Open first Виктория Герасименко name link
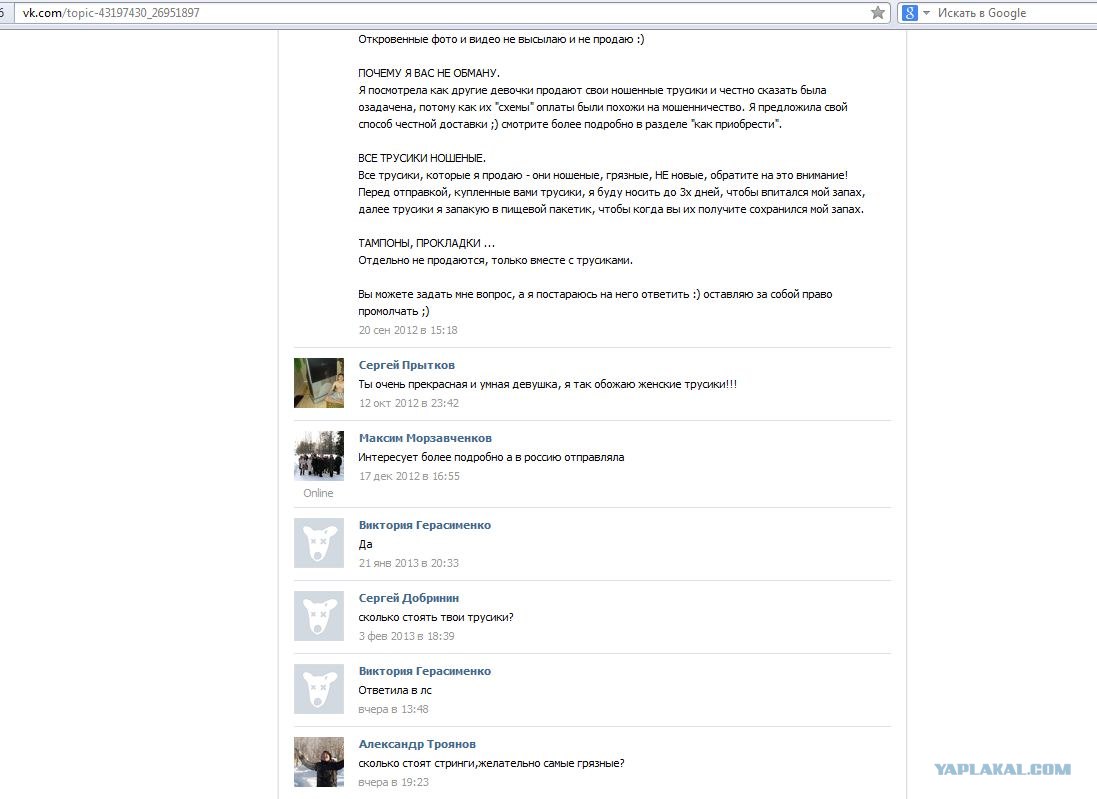 coord(425,525)
